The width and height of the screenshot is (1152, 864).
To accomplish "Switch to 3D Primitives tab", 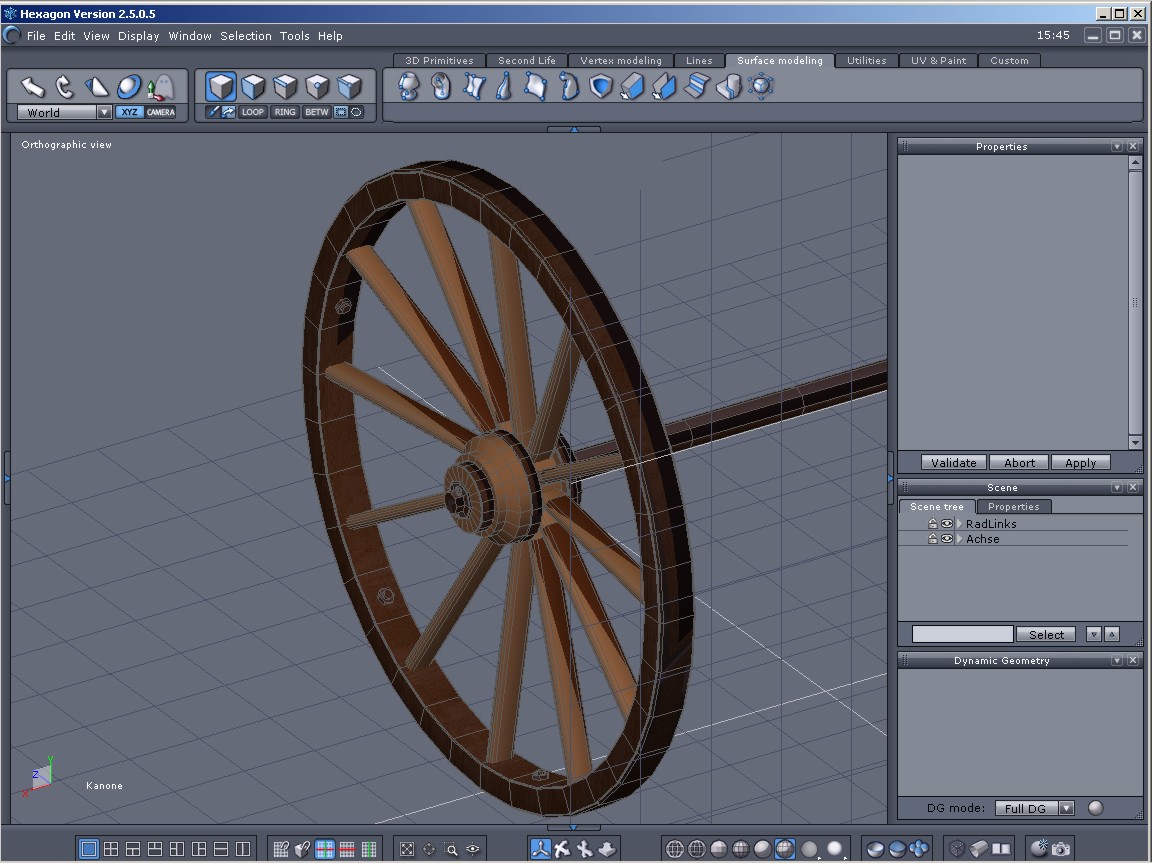I will [x=439, y=61].
